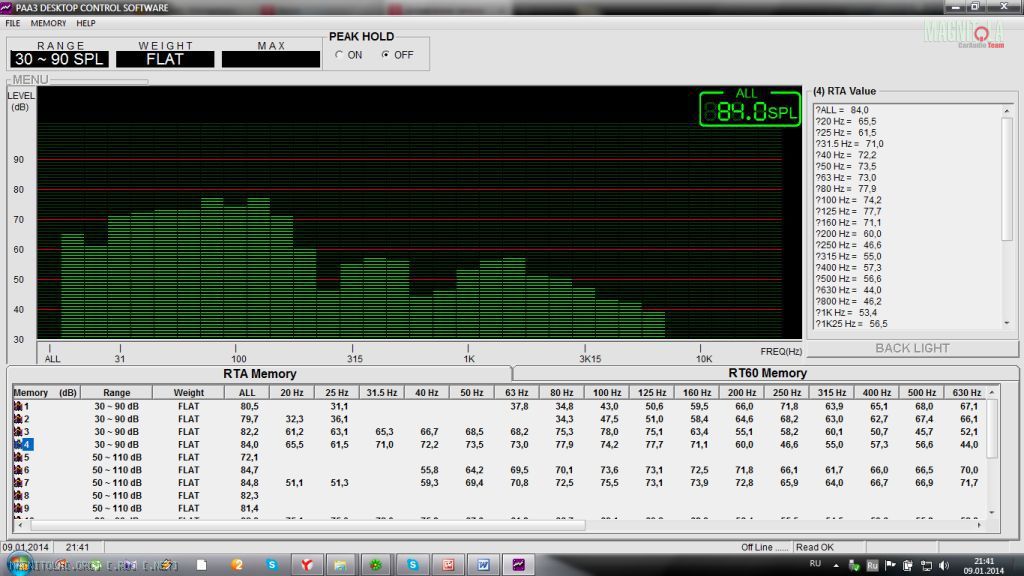
Task: Click the Range column header
Action: tap(116, 392)
